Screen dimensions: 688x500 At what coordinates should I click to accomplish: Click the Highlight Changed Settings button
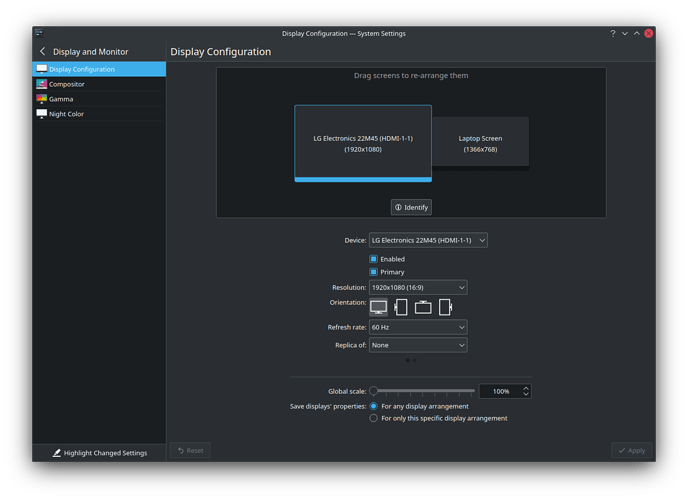[x=99, y=453]
